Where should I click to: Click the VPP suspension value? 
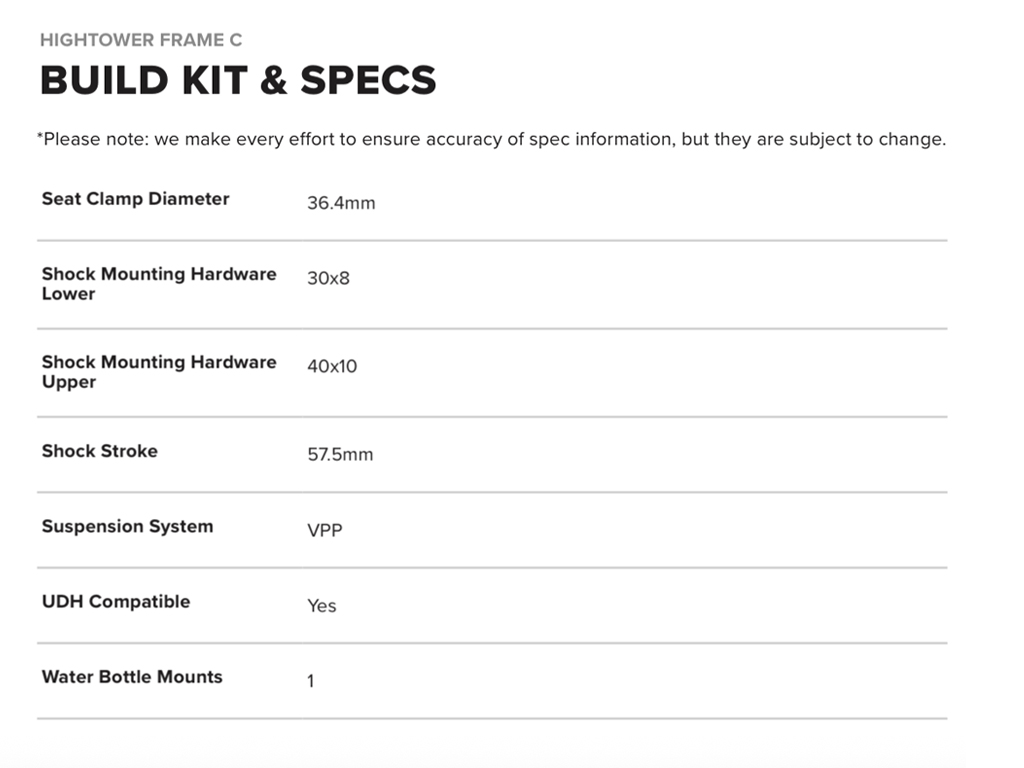tap(324, 530)
